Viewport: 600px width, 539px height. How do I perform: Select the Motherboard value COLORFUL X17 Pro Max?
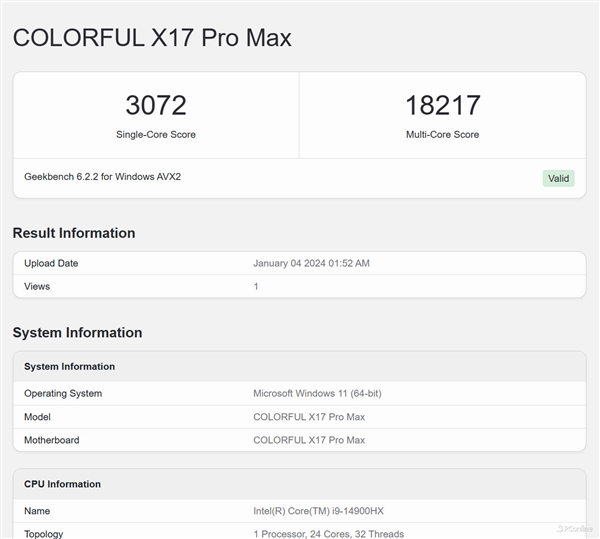click(309, 440)
